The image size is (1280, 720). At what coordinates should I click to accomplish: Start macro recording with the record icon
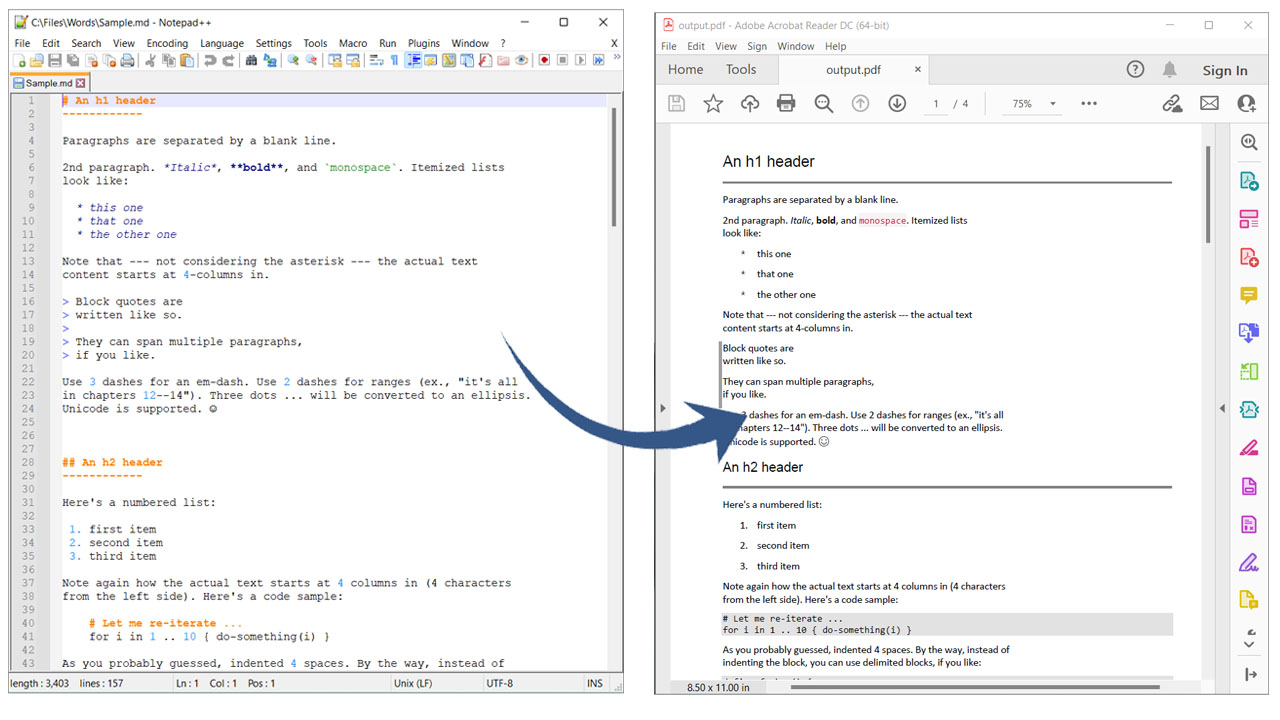pos(542,60)
